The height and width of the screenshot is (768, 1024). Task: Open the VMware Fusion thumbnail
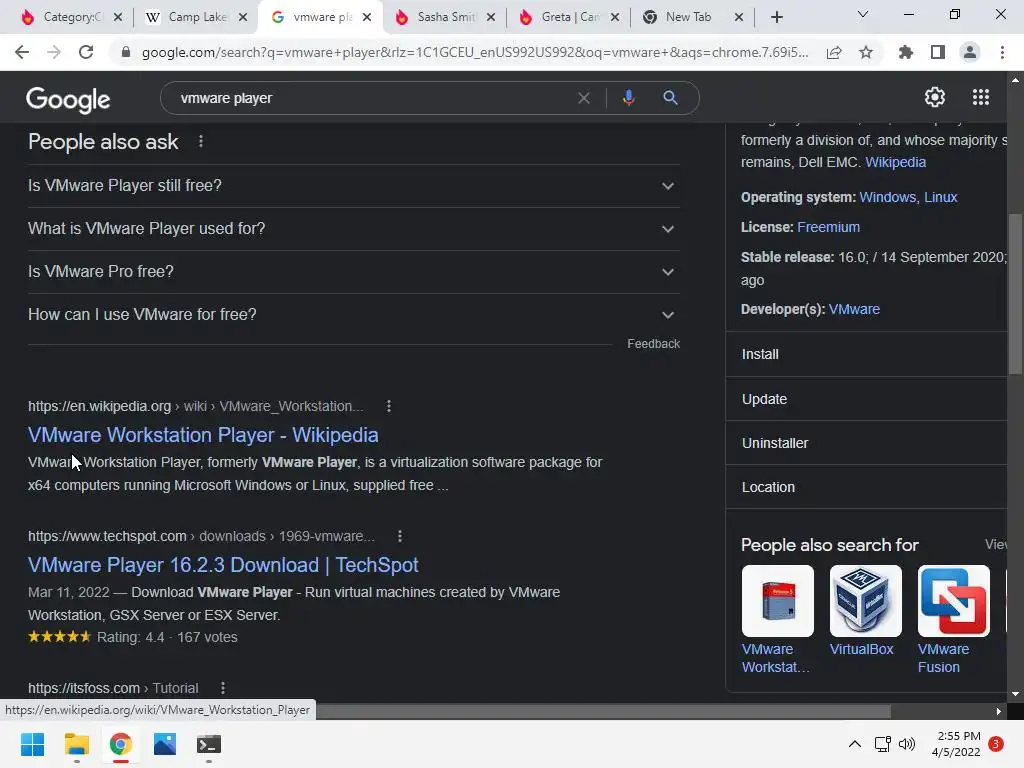pyautogui.click(x=953, y=601)
